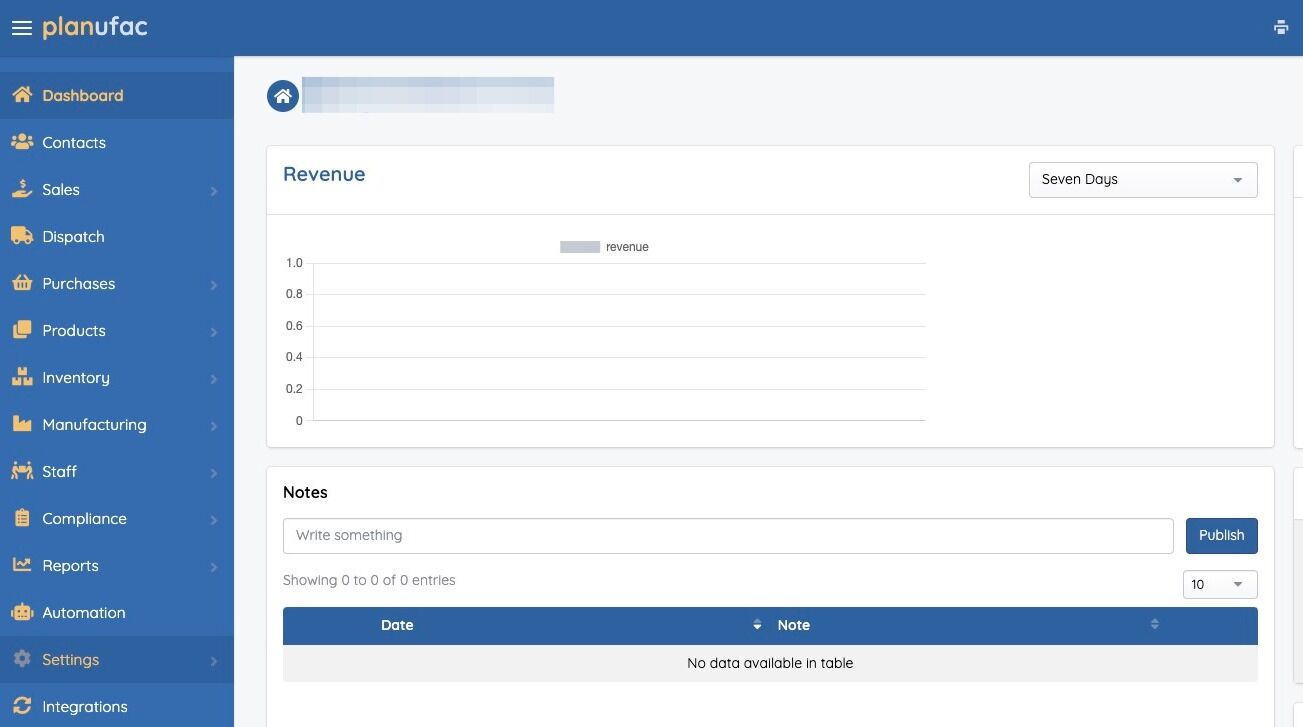
Task: Click the Automation robot icon
Action: coord(22,612)
